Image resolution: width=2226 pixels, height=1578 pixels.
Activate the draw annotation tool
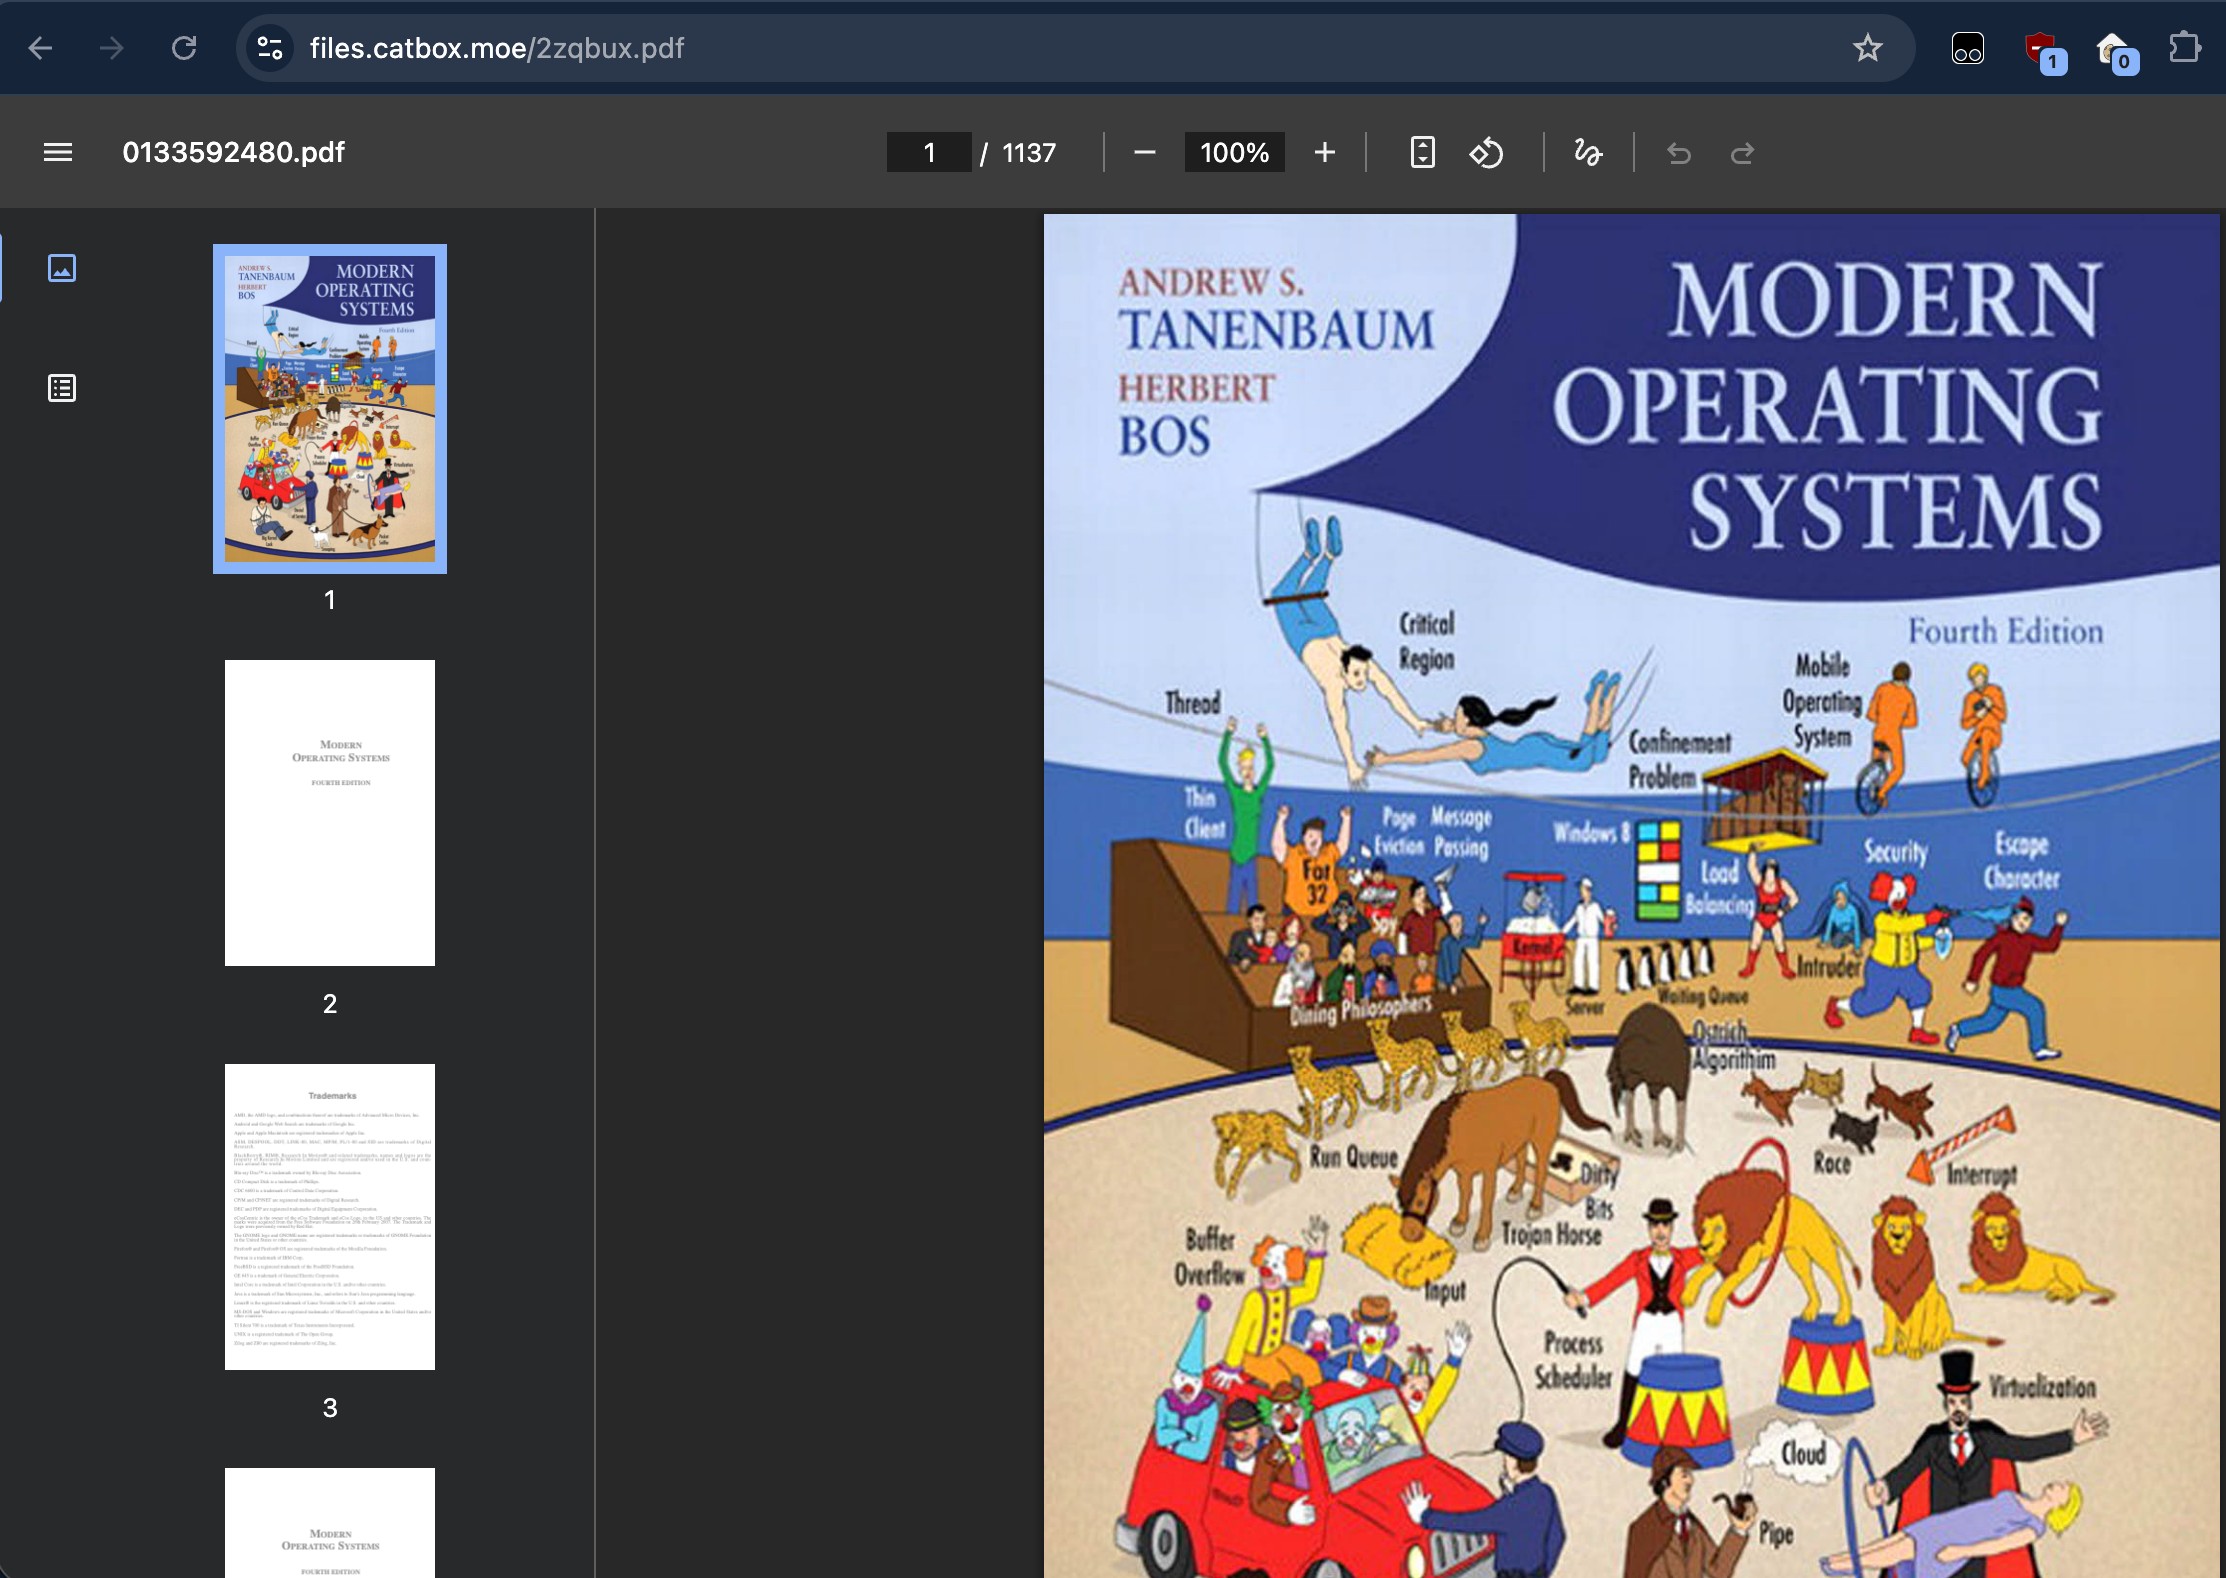click(1588, 152)
